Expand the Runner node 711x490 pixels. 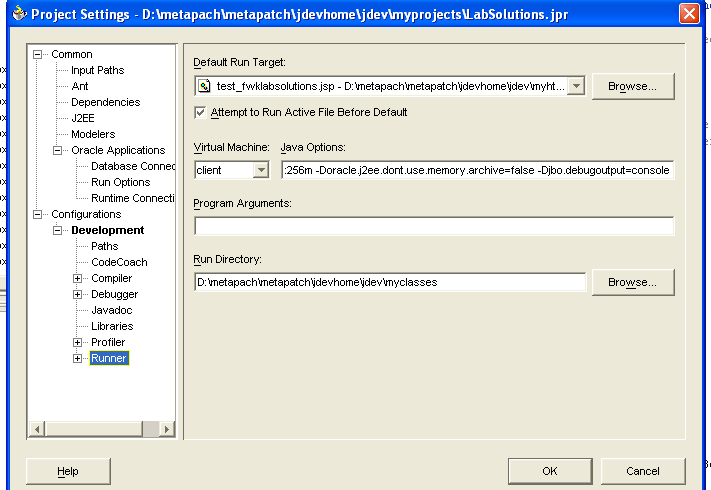tap(78, 358)
